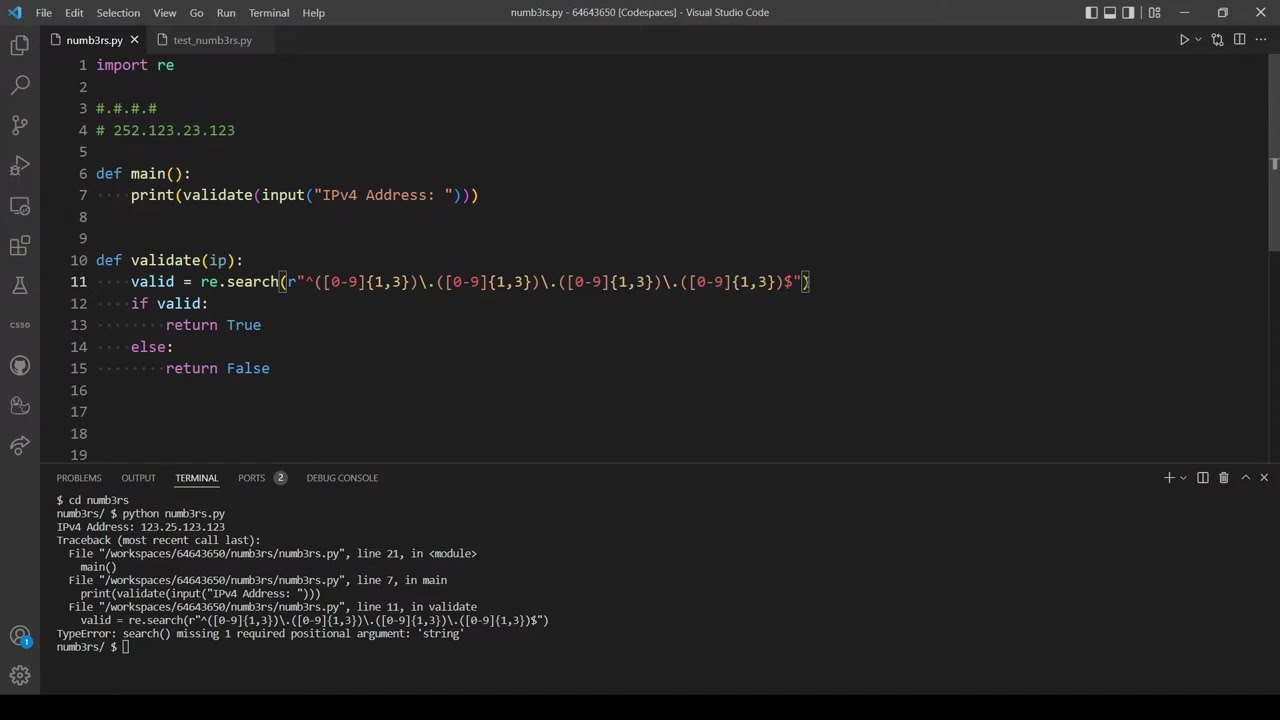This screenshot has width=1280, height=720.
Task: Open the Extensions view
Action: click(20, 245)
